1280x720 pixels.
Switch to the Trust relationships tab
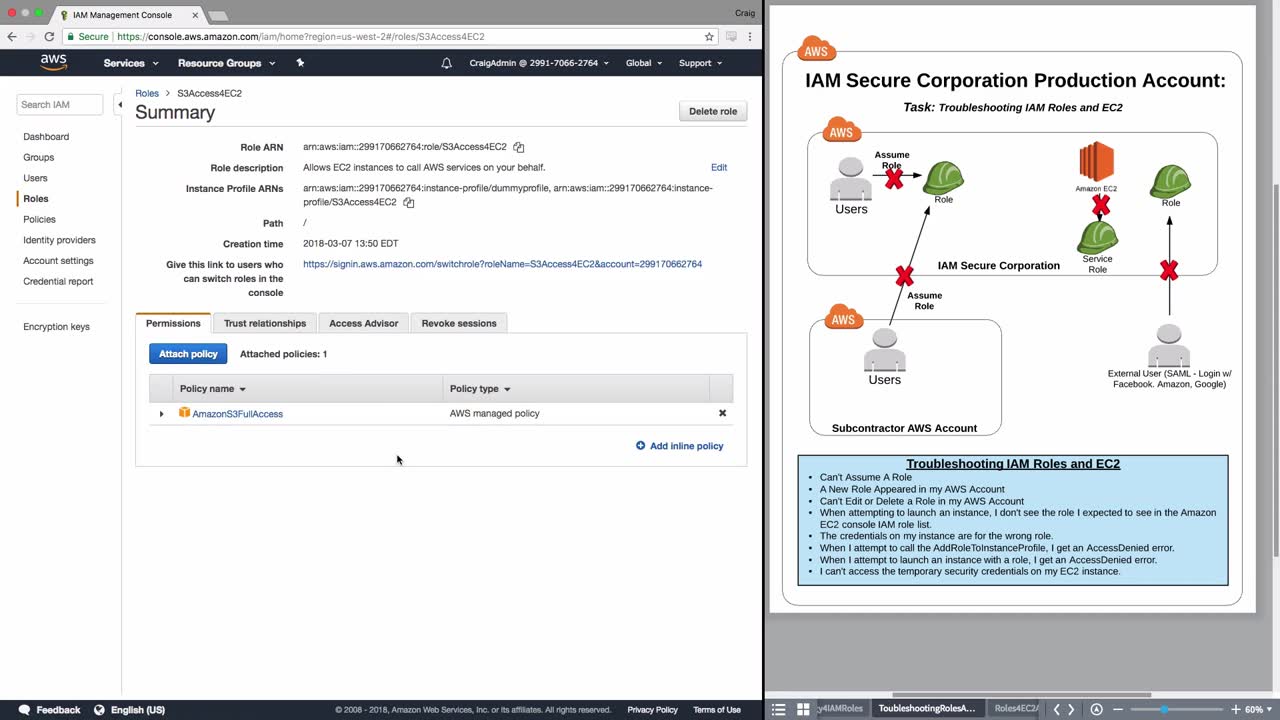(x=265, y=323)
